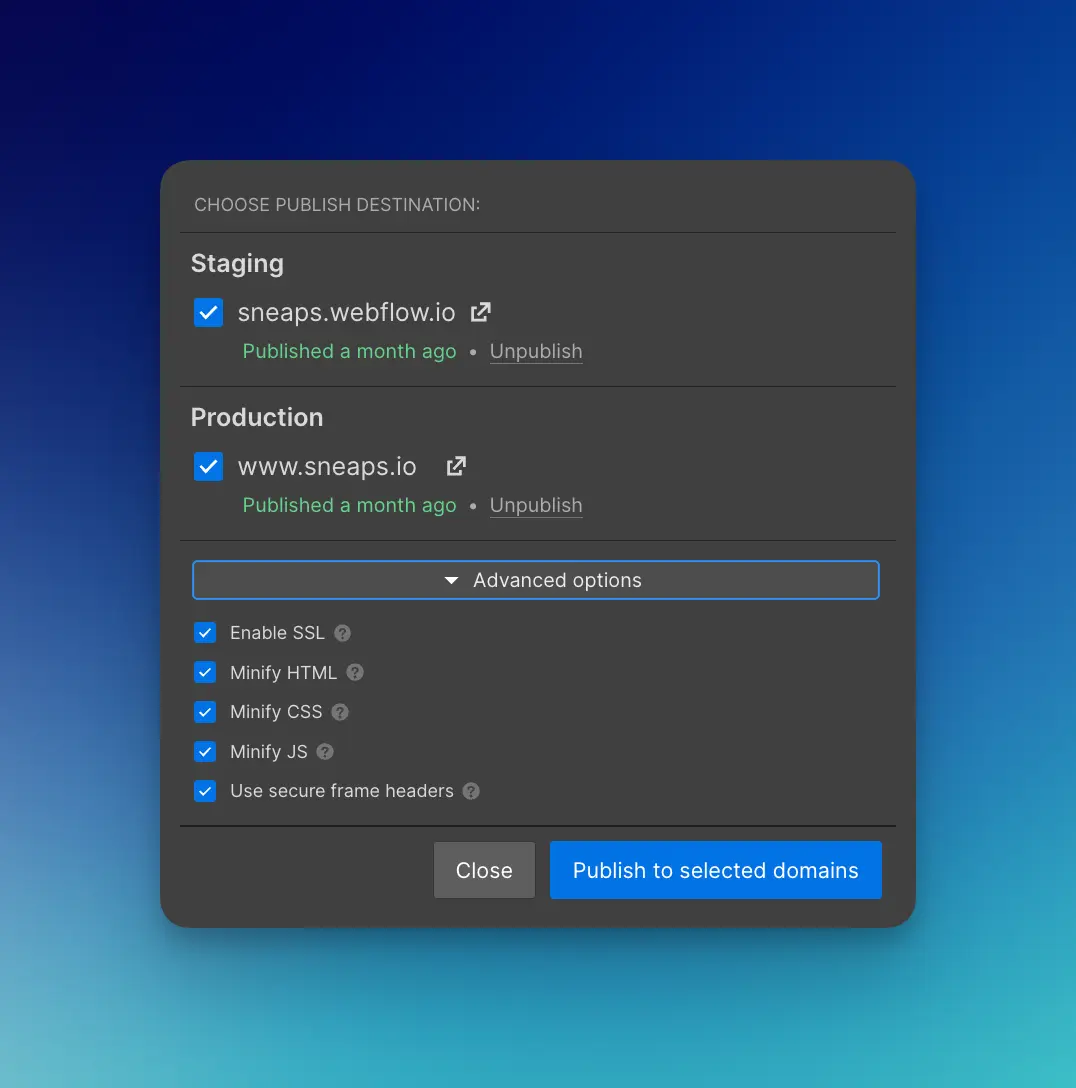
Task: Click Publish to selected domains
Action: click(715, 870)
